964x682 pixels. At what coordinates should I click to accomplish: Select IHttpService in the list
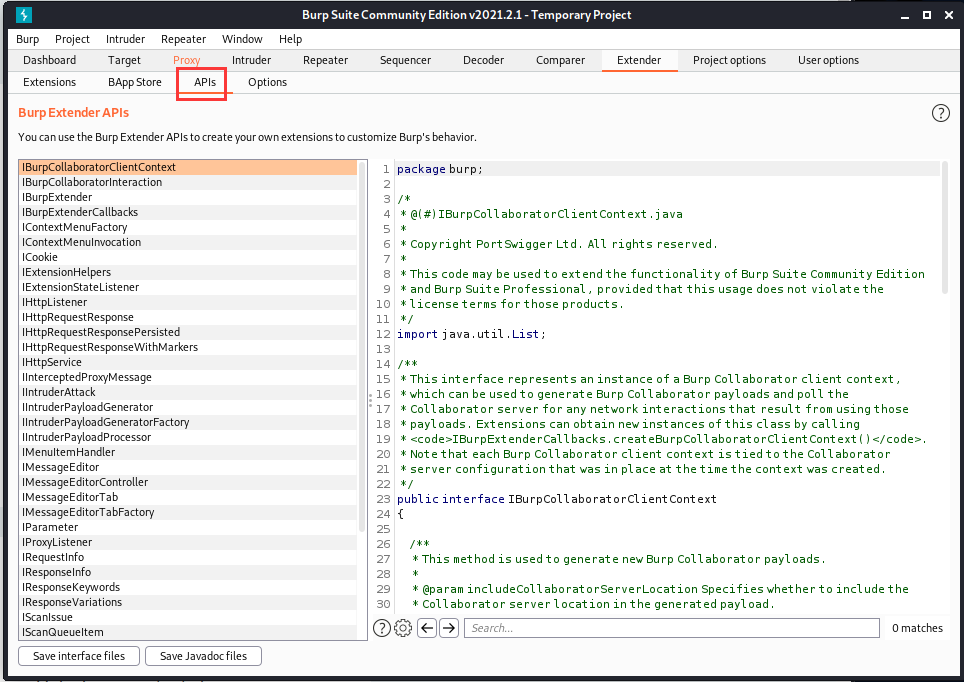tap(188, 362)
